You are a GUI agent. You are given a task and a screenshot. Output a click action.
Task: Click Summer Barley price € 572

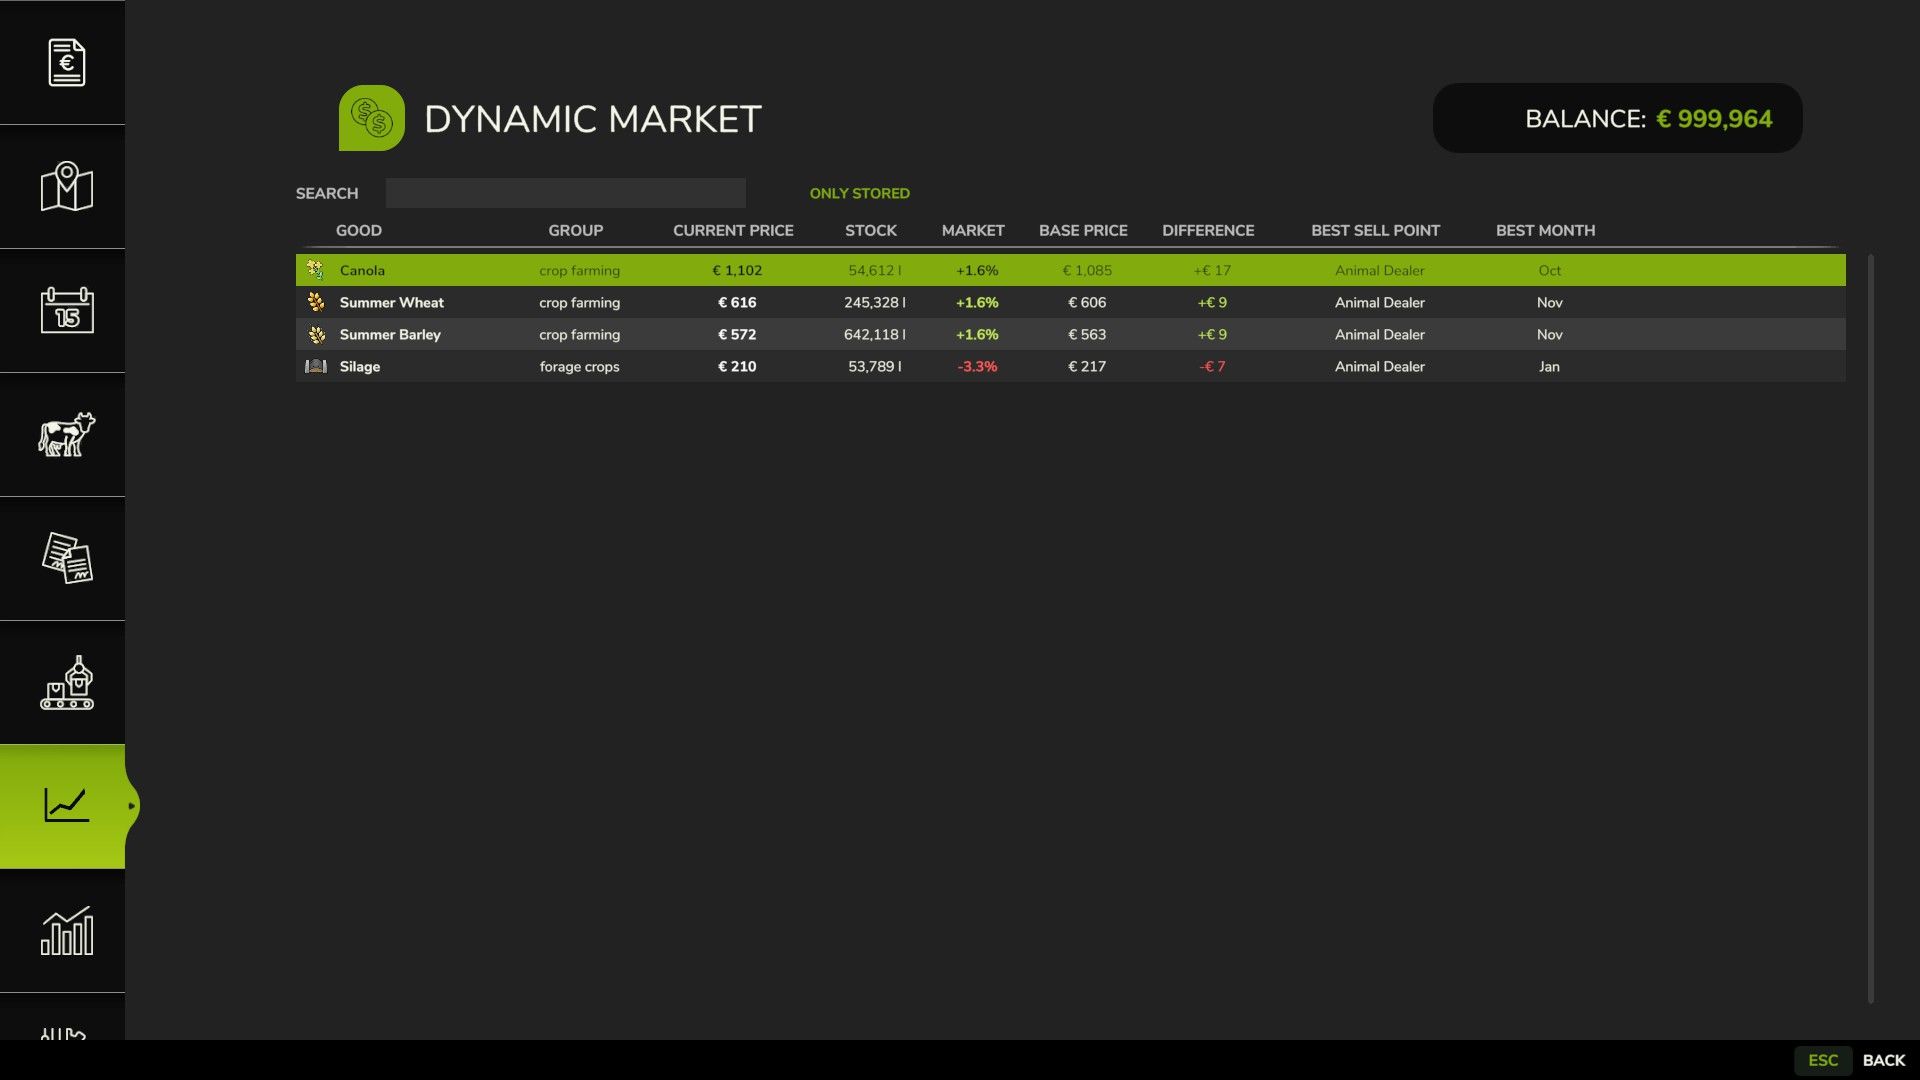point(737,334)
